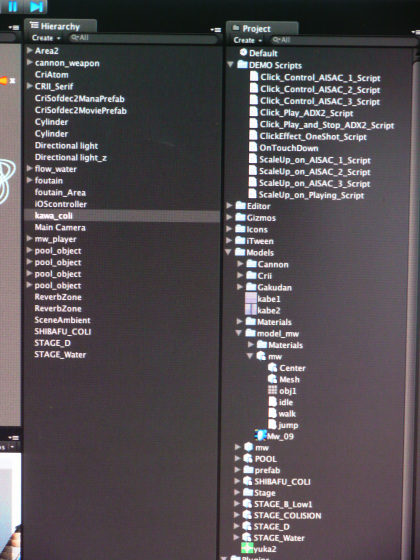
Task: Click the OnTouchDown script icon
Action: tap(253, 147)
